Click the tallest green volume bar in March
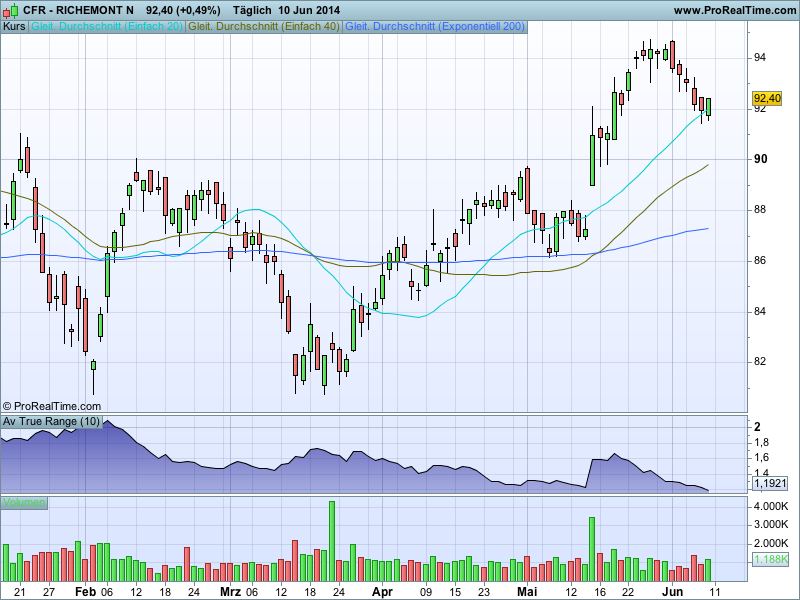Viewport: 800px width, 600px height. tap(332, 541)
